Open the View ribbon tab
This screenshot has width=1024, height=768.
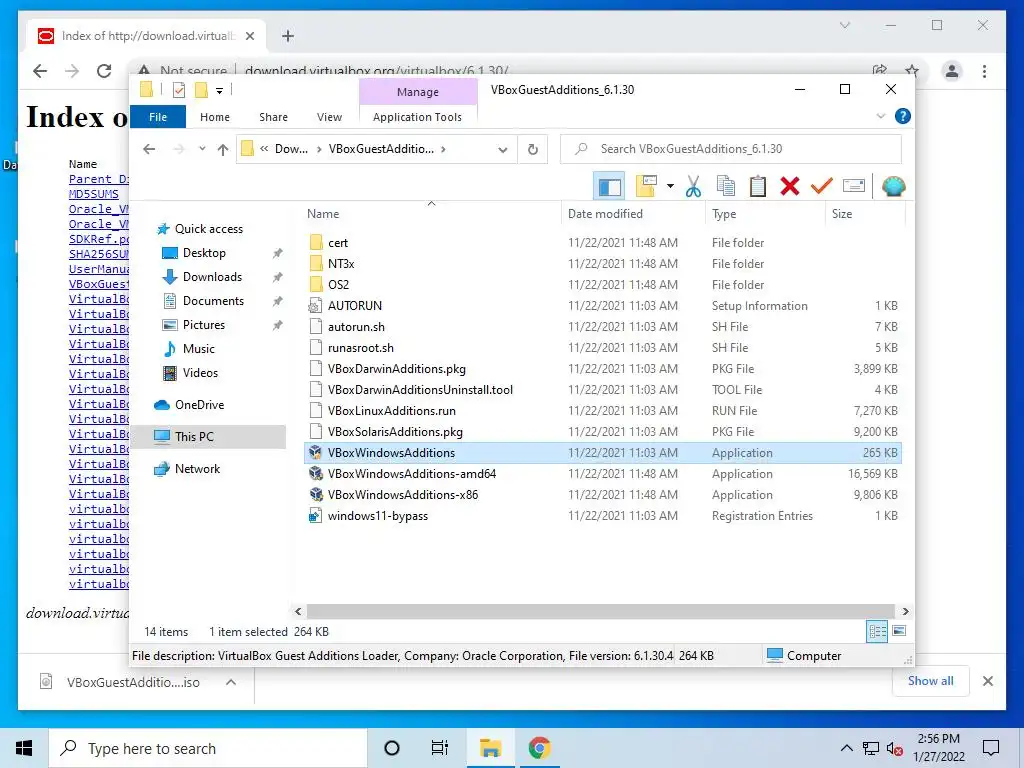tap(329, 117)
